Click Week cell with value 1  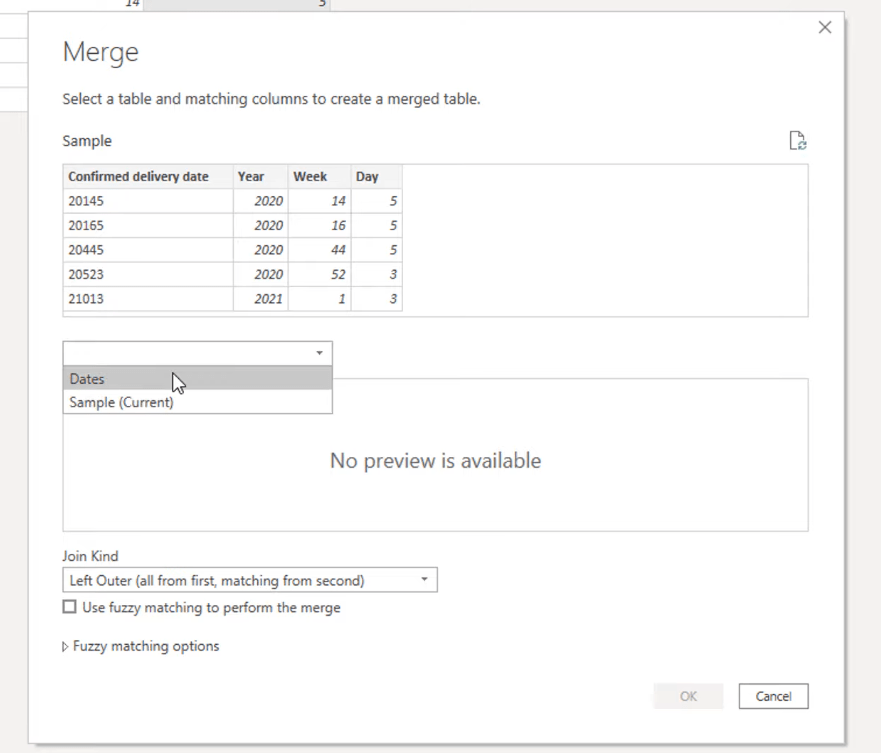pyautogui.click(x=320, y=298)
